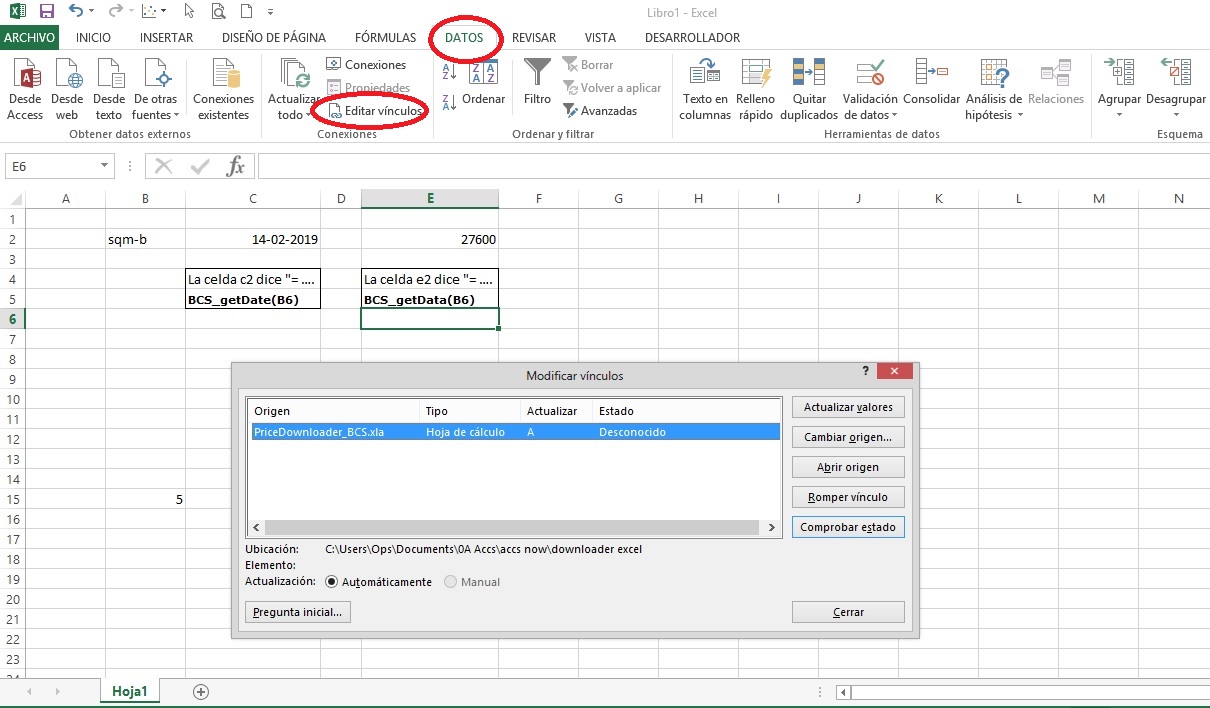
Task: Click the Save icon in quick access toolbar
Action: point(46,12)
